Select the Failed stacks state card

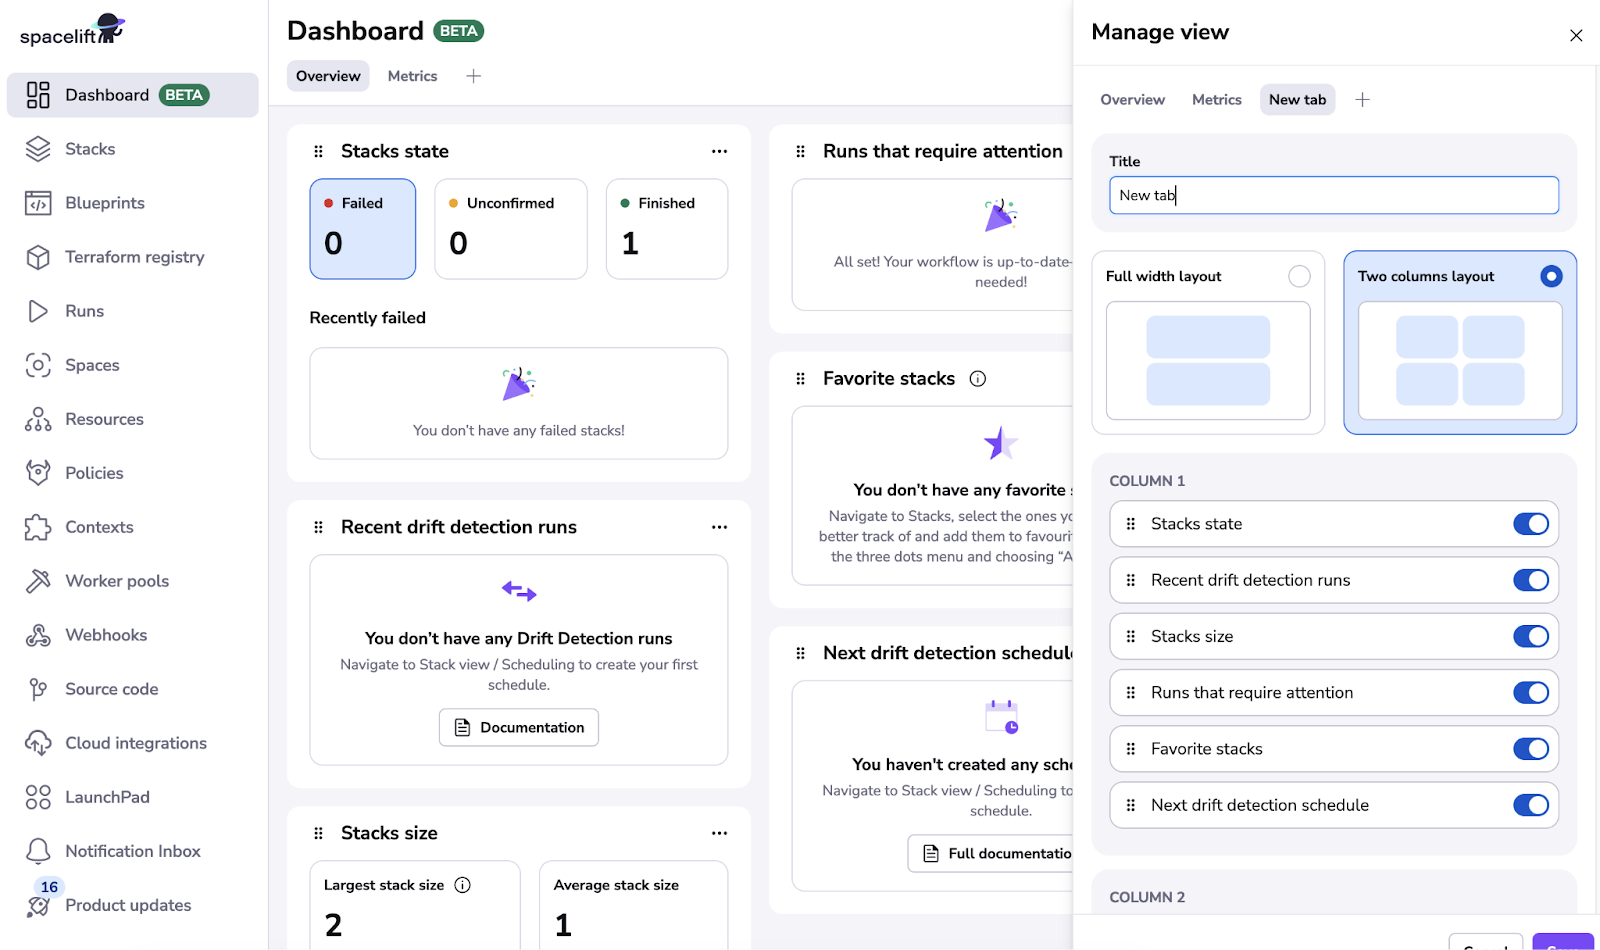click(363, 229)
